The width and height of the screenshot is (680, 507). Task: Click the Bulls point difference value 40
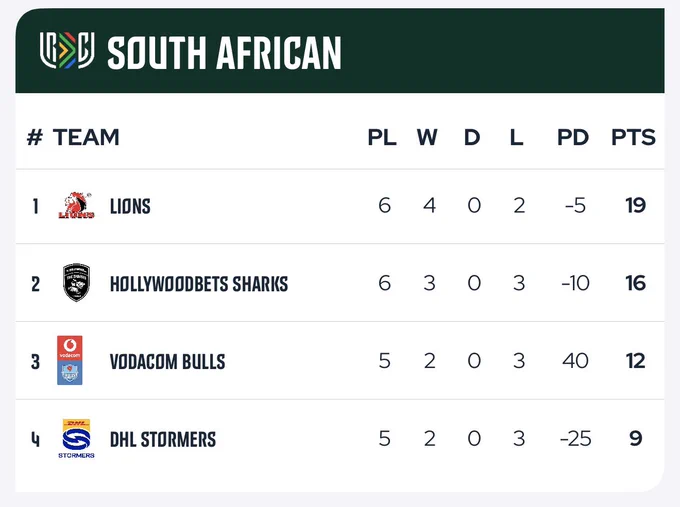tap(575, 361)
